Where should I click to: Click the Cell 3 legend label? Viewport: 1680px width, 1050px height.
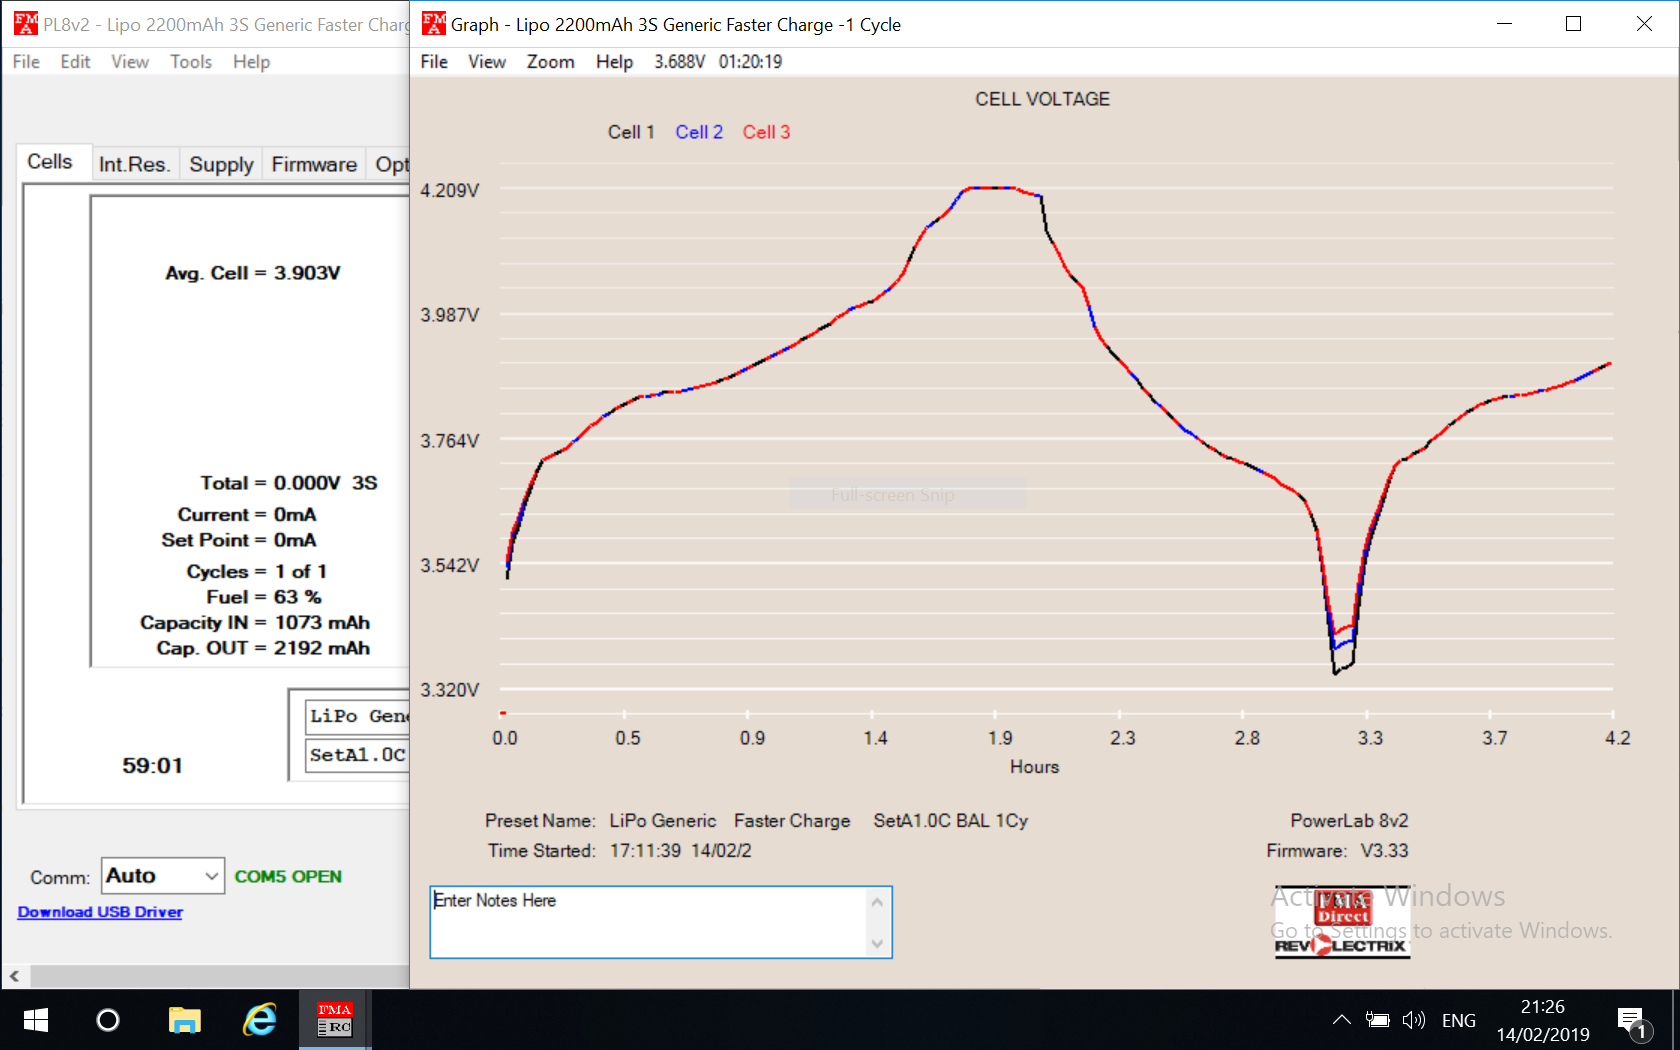tap(766, 132)
